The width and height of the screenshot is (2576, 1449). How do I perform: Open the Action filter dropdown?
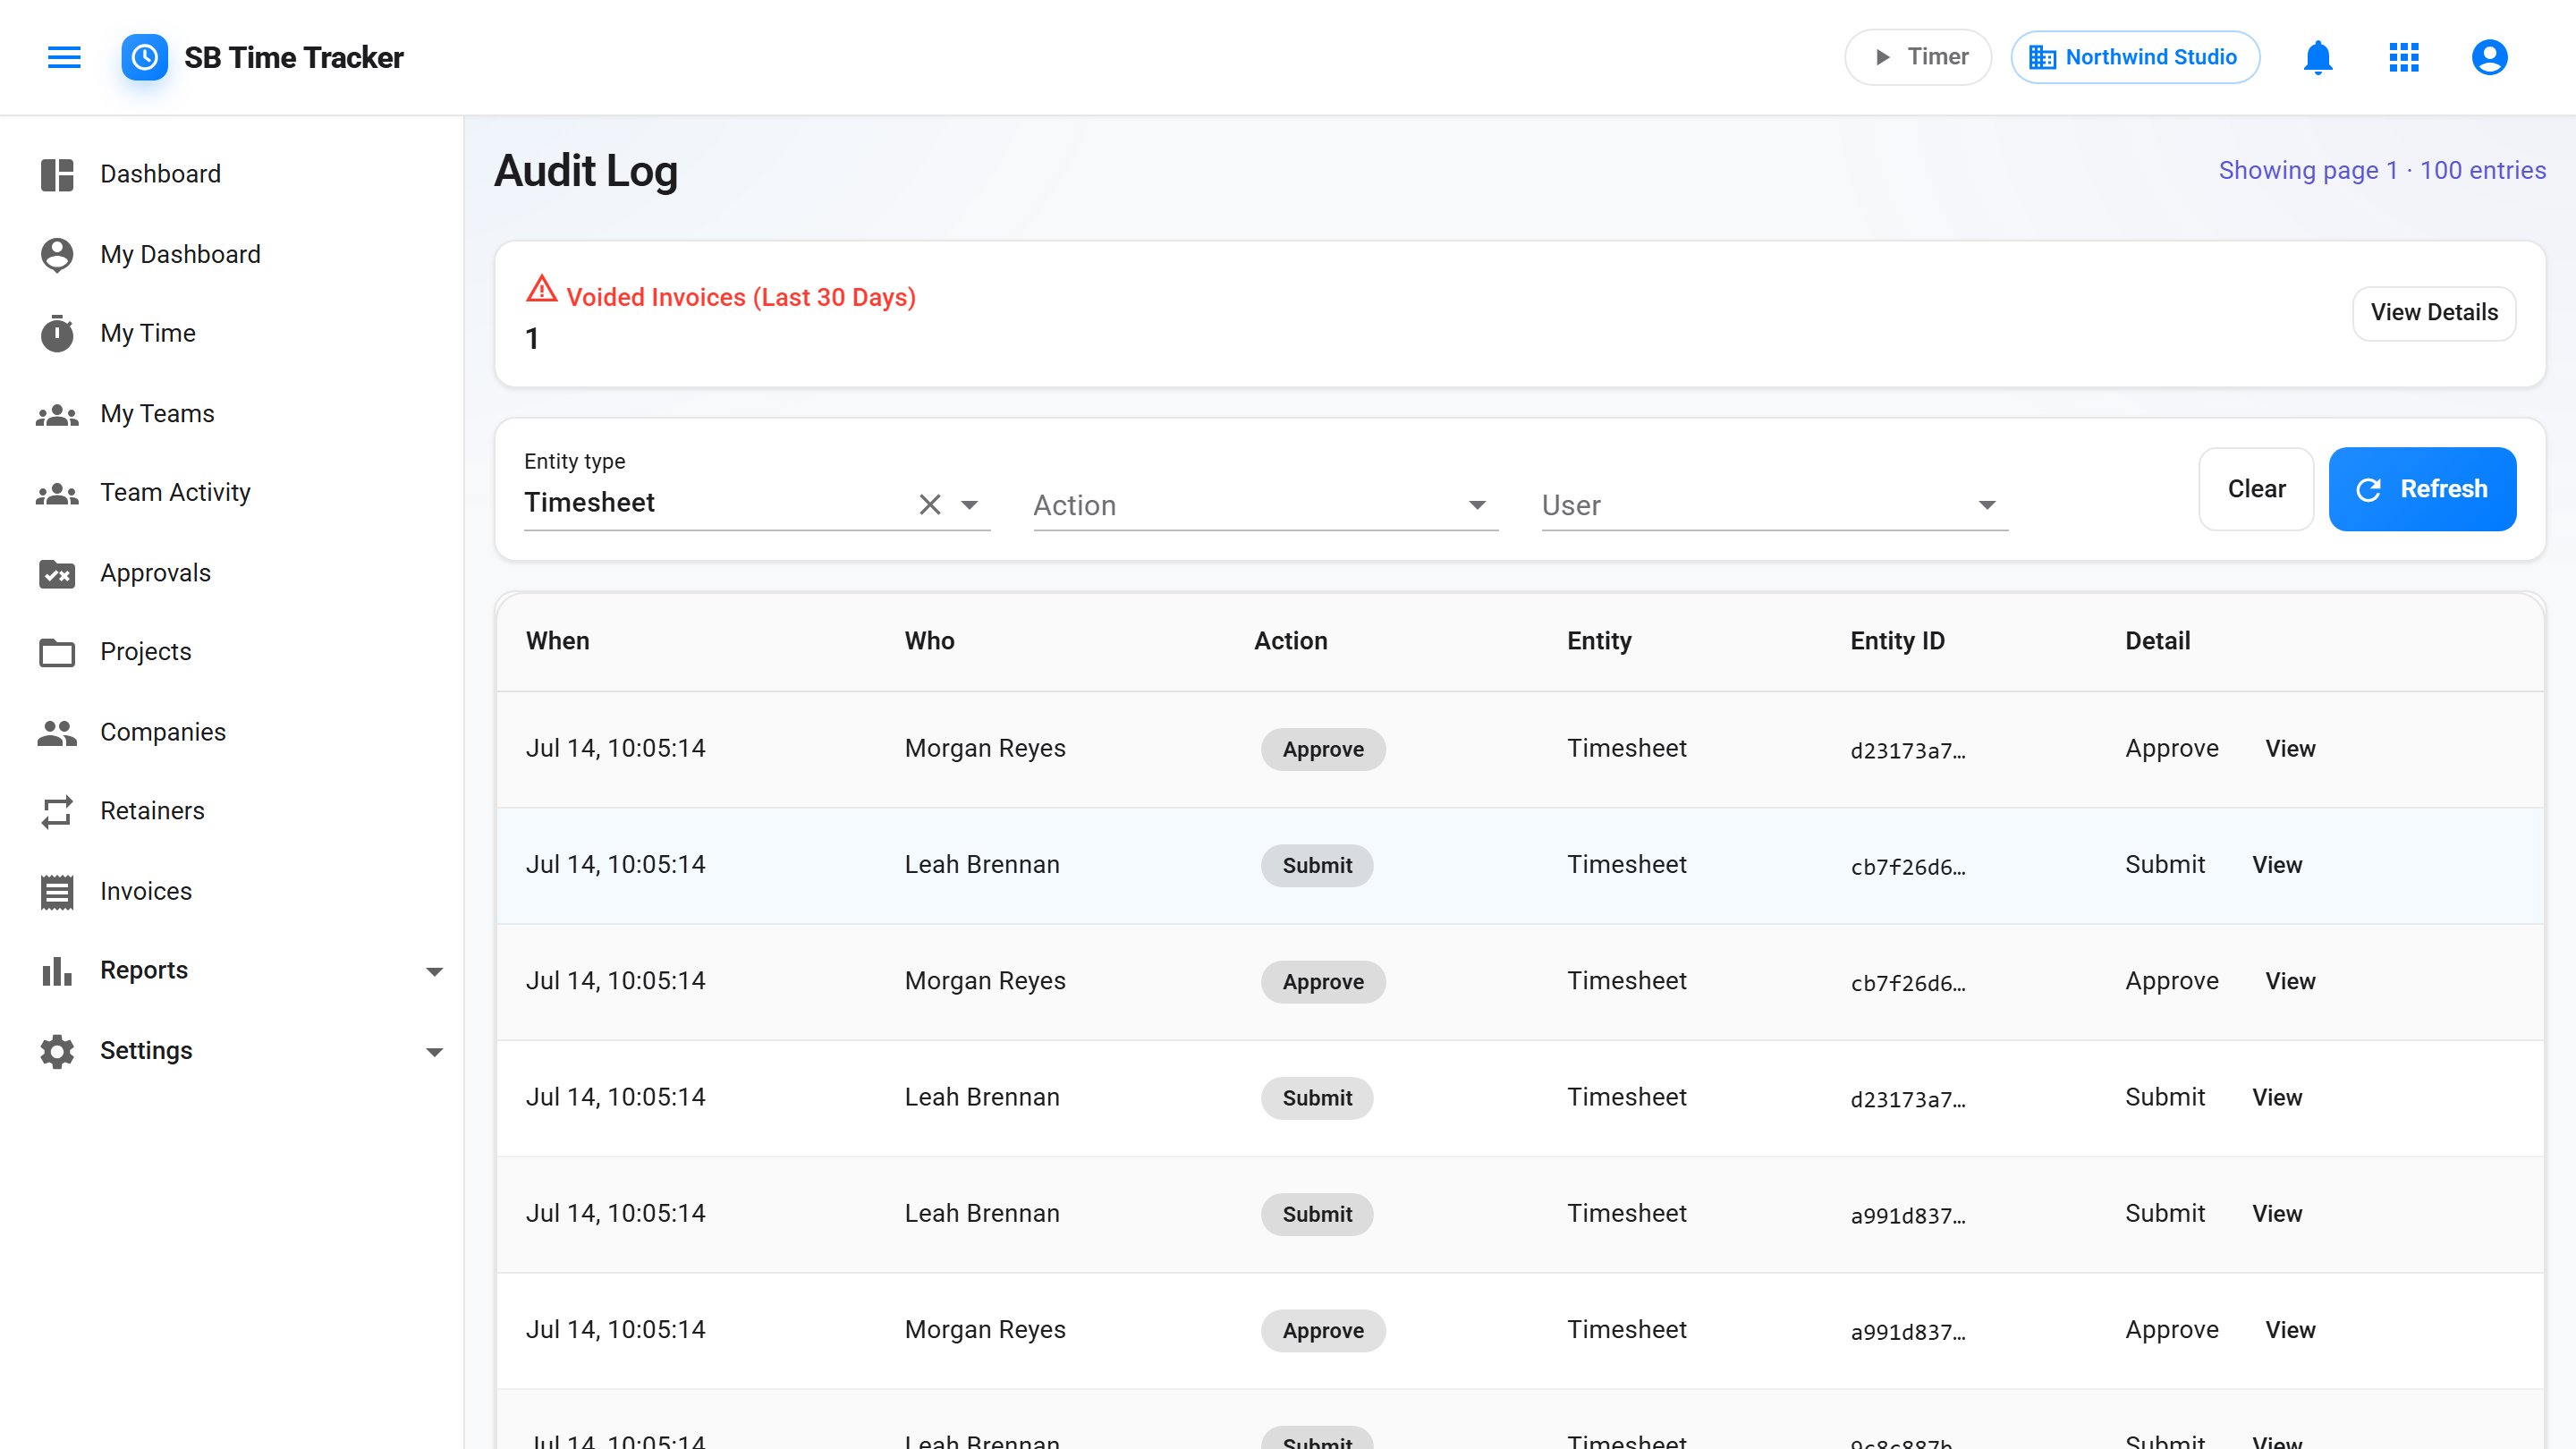pyautogui.click(x=1265, y=505)
